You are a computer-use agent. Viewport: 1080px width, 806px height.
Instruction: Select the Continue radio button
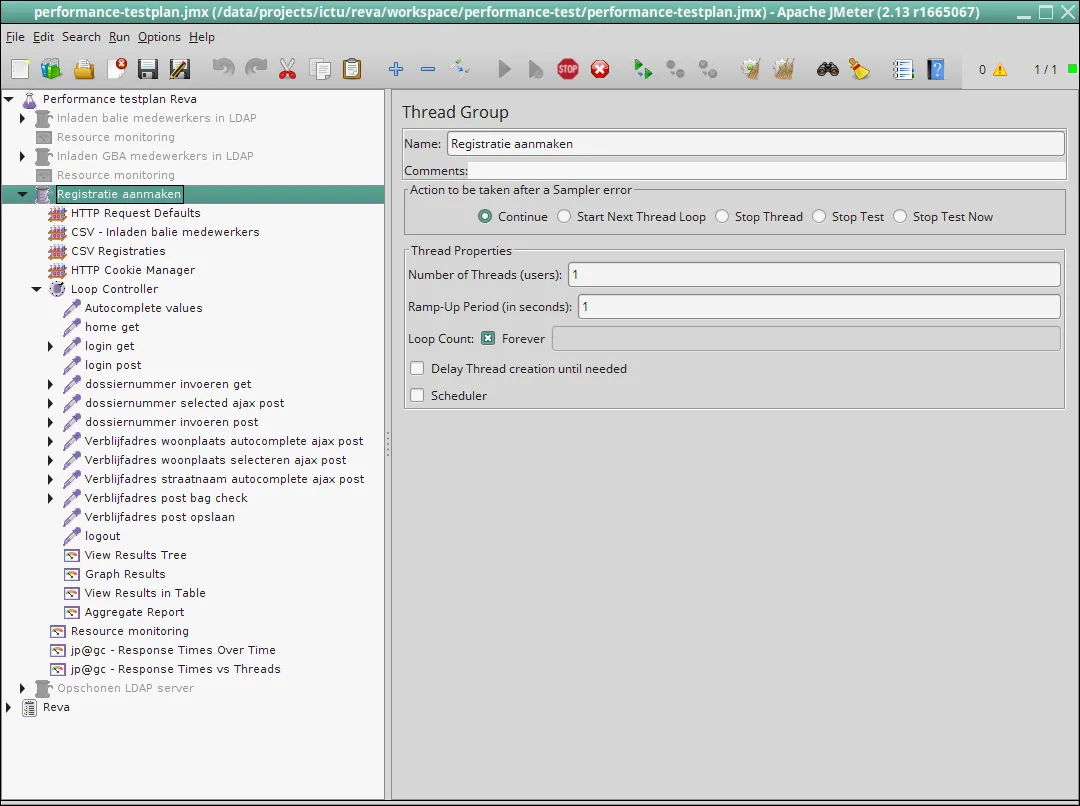pos(485,216)
